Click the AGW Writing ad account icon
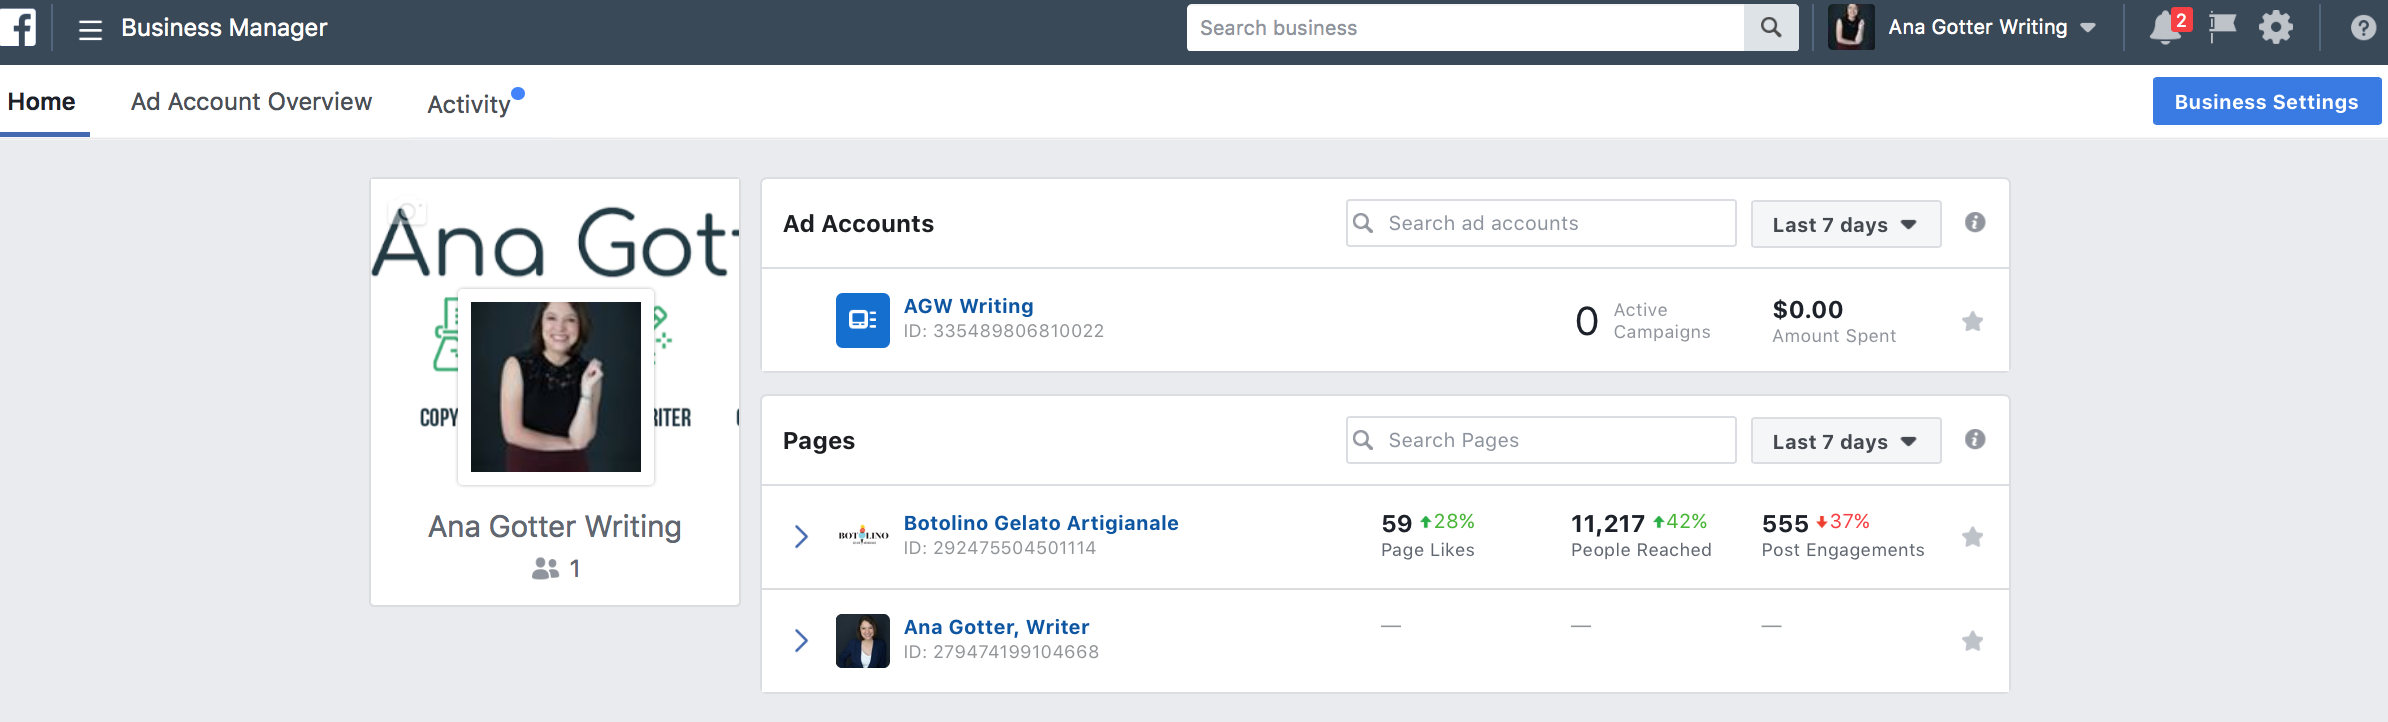This screenshot has width=2388, height=722. (x=862, y=320)
